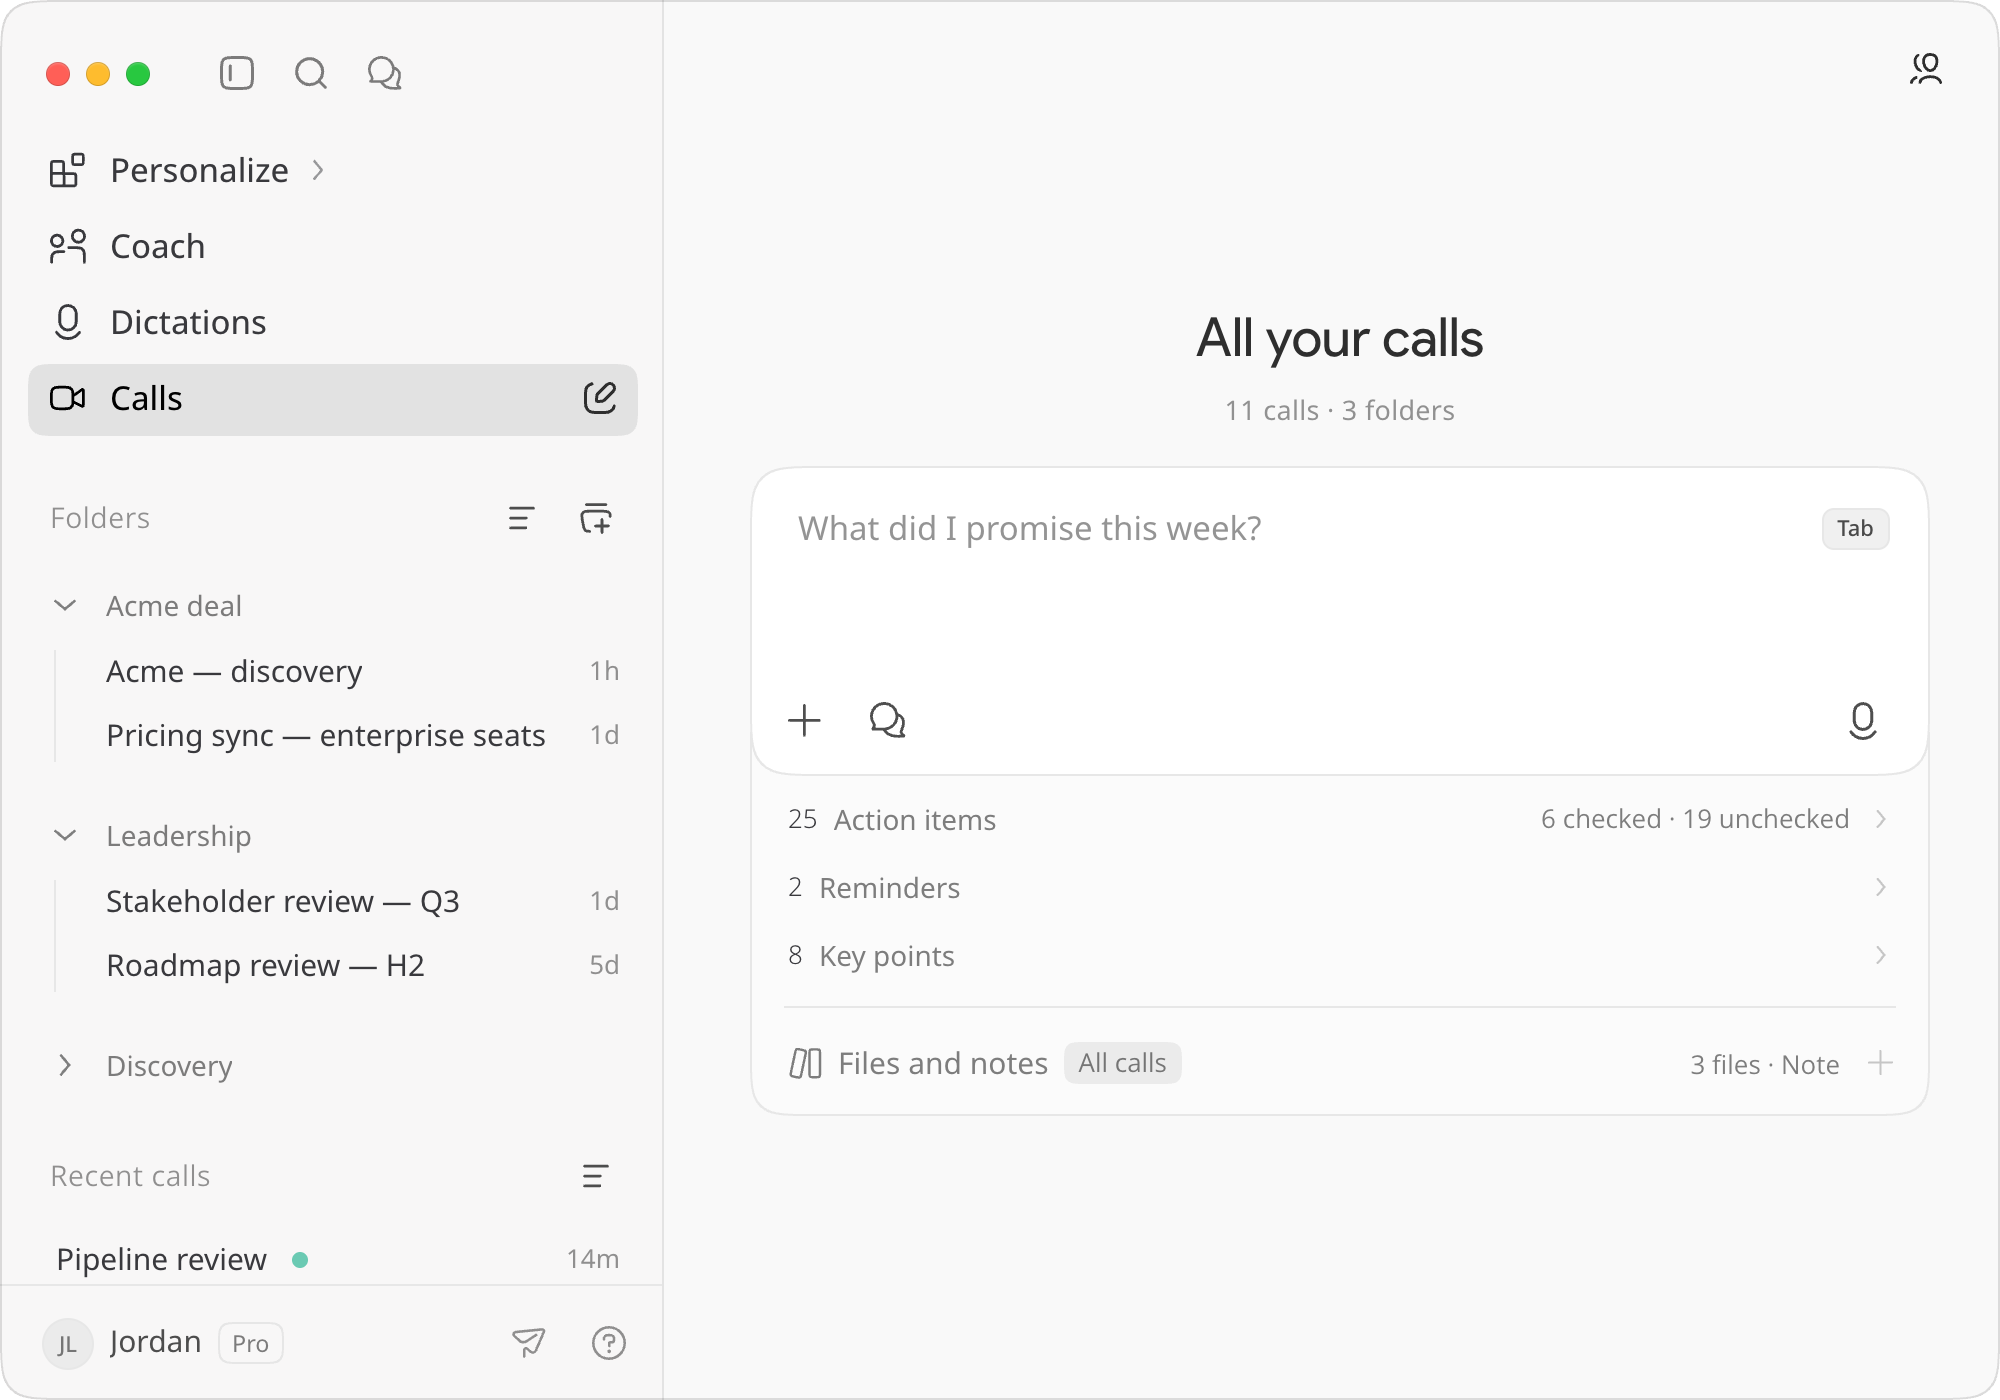
Task: Send feedback paper plane icon
Action: [529, 1342]
